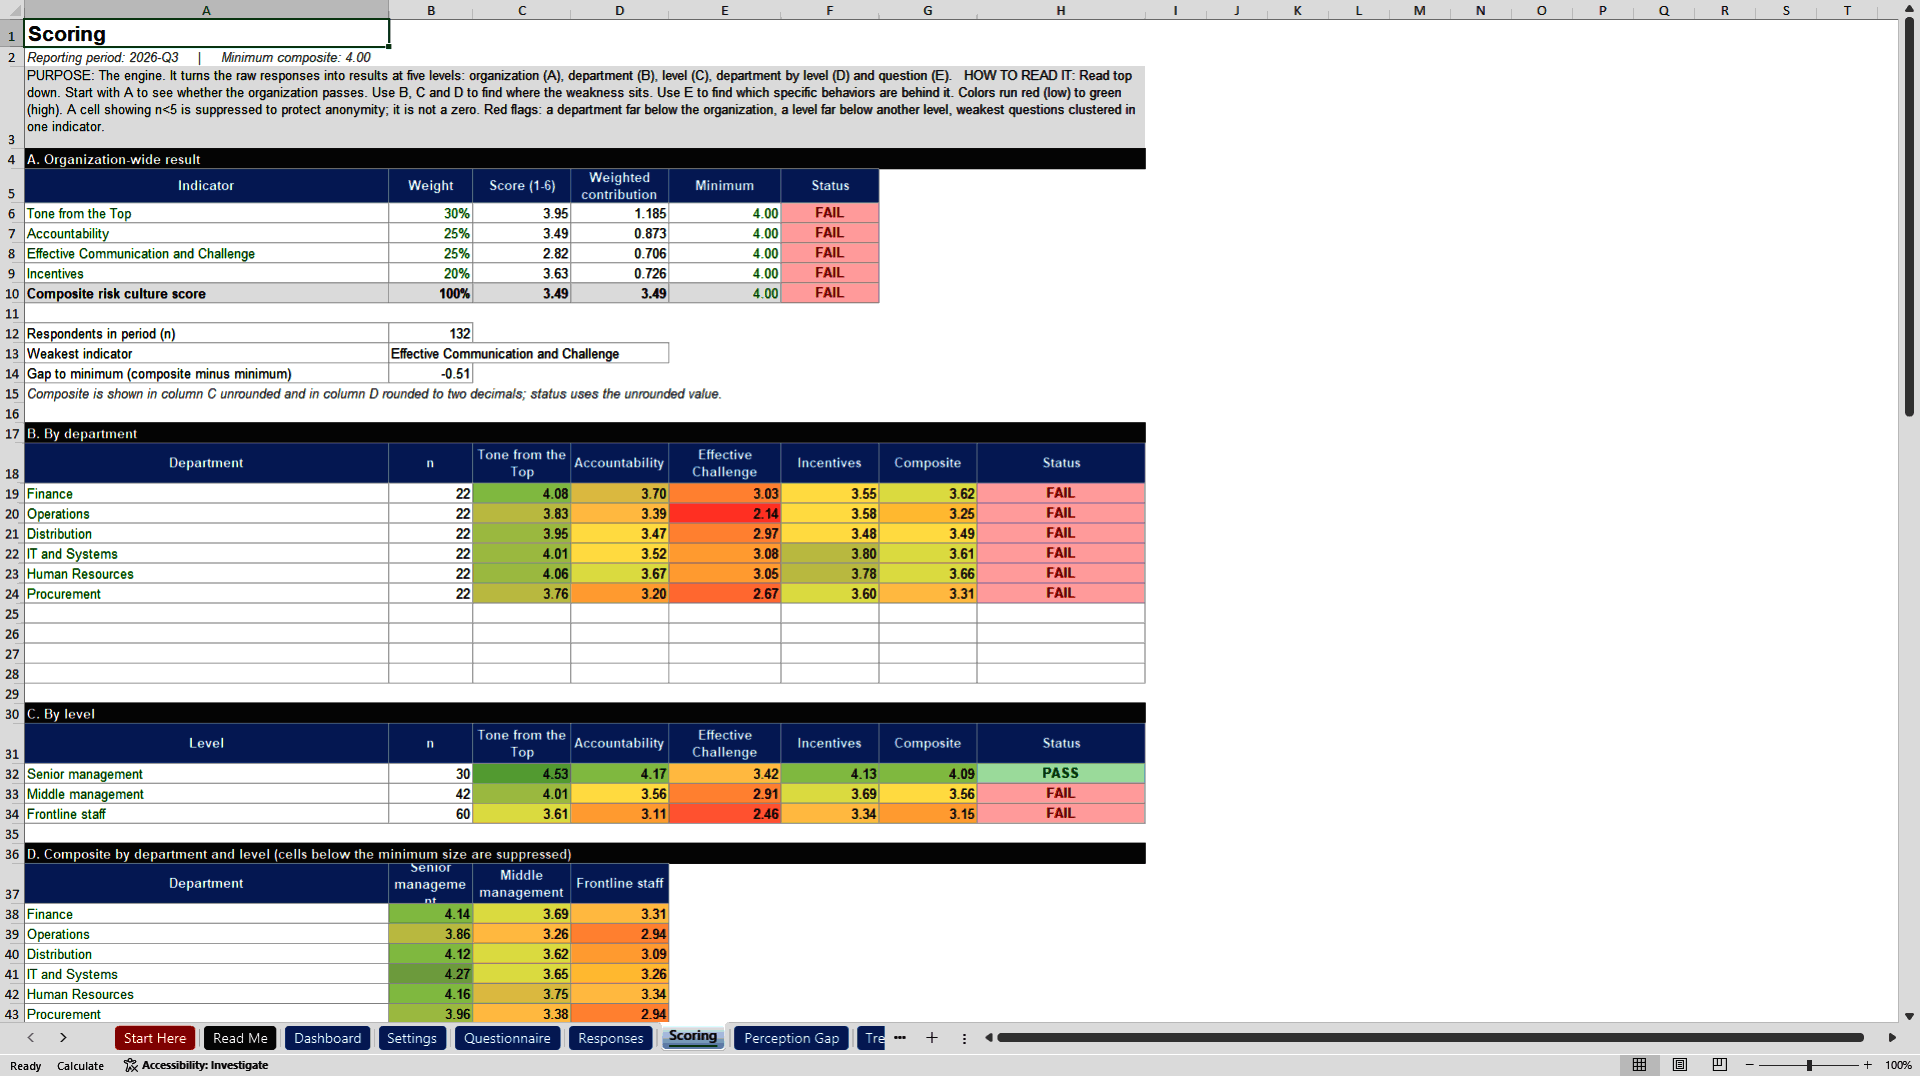This screenshot has height=1076, width=1920.
Task: Add a new sheet
Action: [932, 1038]
